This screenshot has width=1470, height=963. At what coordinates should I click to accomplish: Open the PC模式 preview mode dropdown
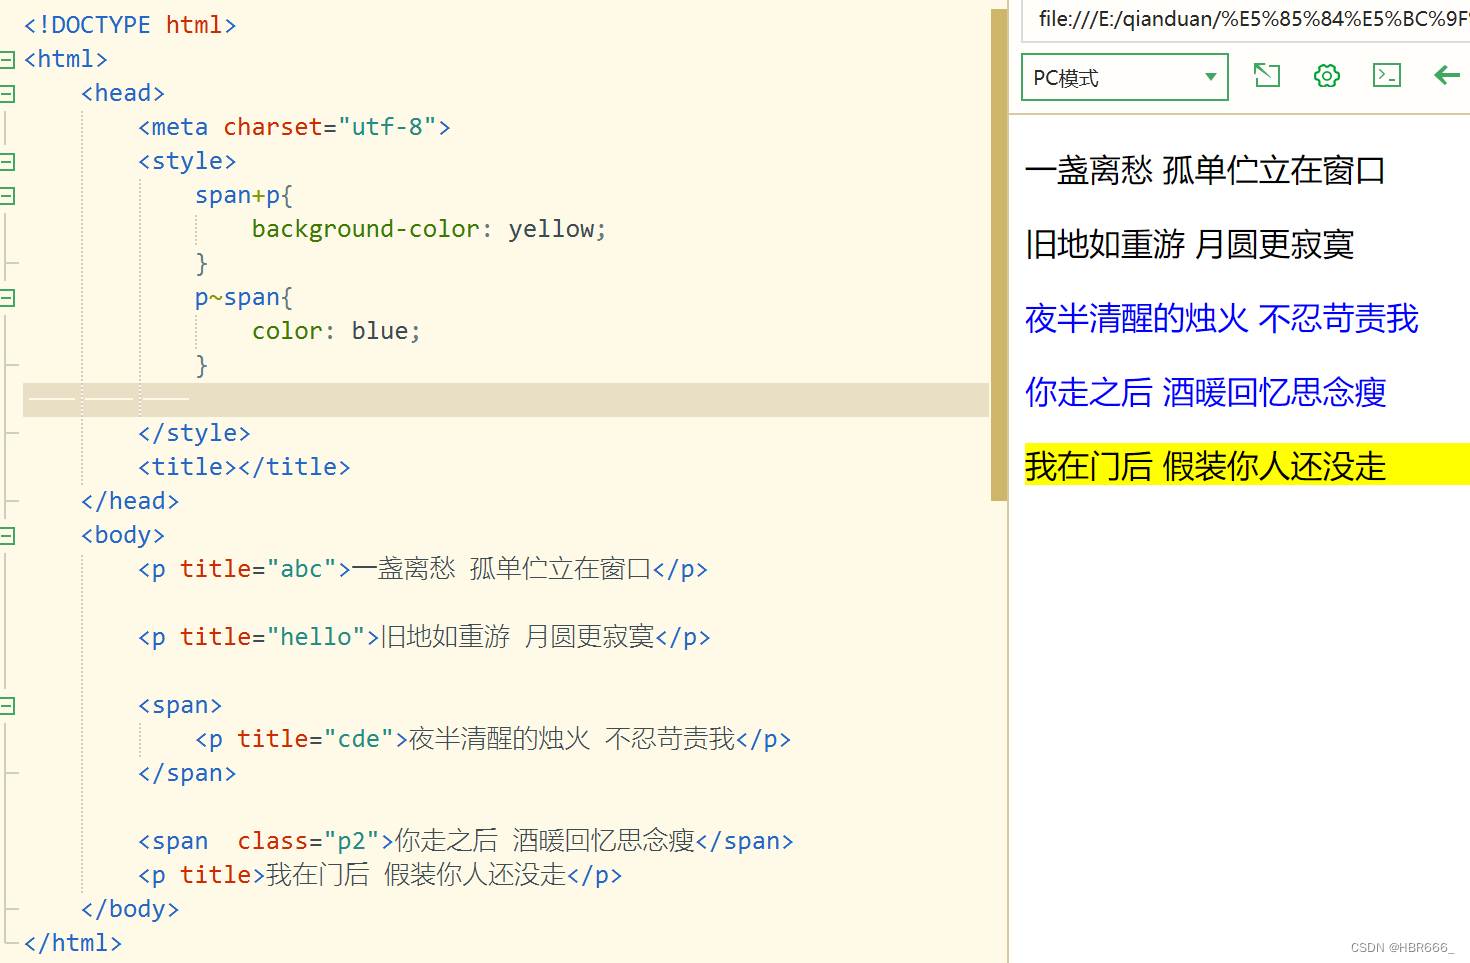click(1124, 77)
